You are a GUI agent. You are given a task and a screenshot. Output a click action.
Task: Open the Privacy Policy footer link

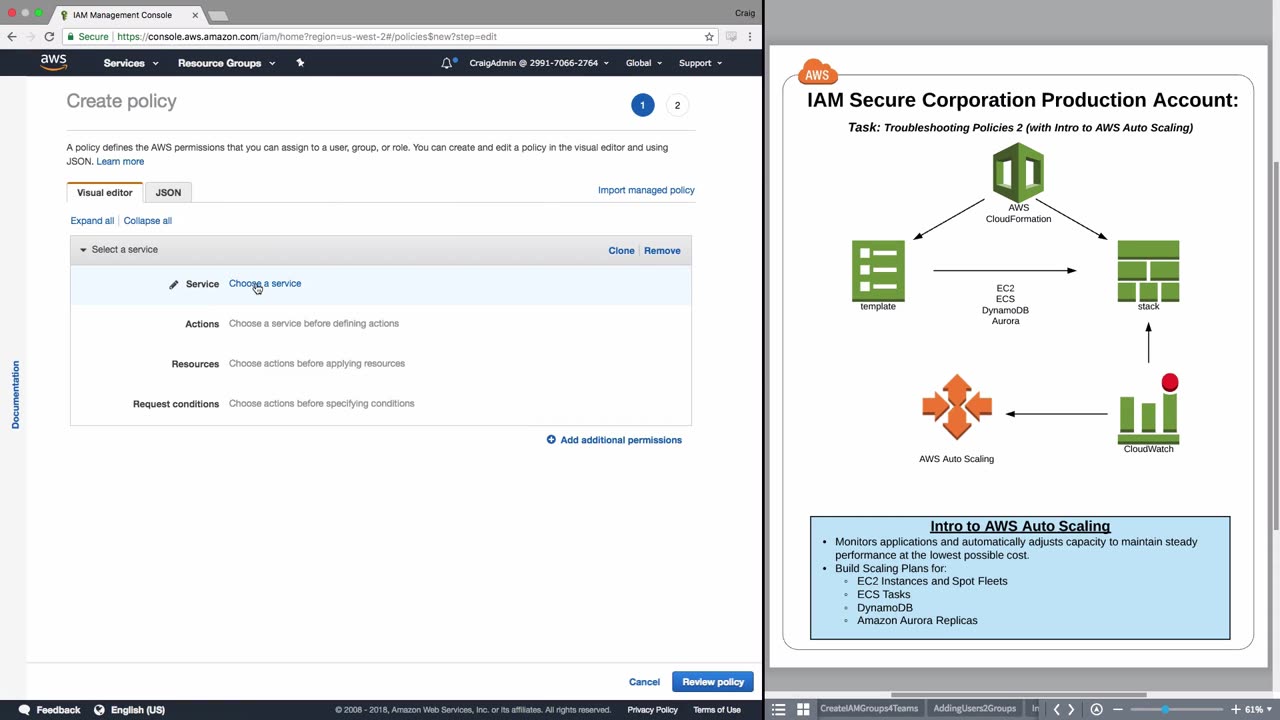click(x=653, y=710)
